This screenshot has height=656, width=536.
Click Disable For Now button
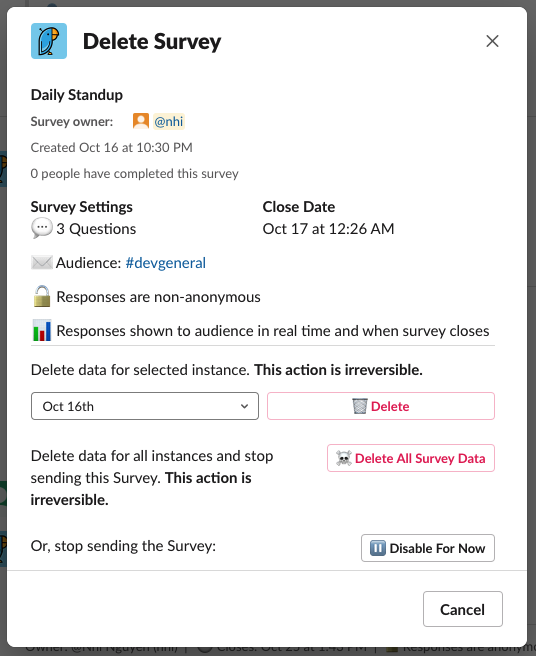[x=428, y=548]
